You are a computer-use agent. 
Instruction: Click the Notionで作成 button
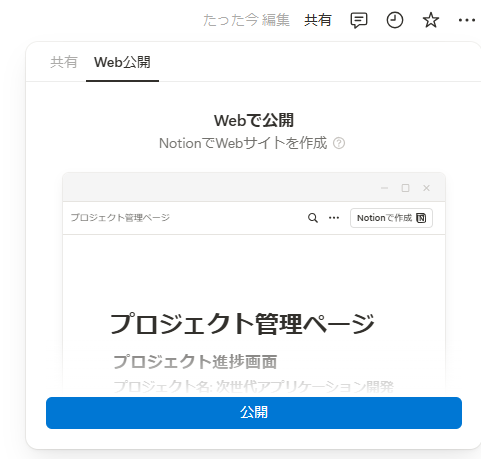click(391, 218)
